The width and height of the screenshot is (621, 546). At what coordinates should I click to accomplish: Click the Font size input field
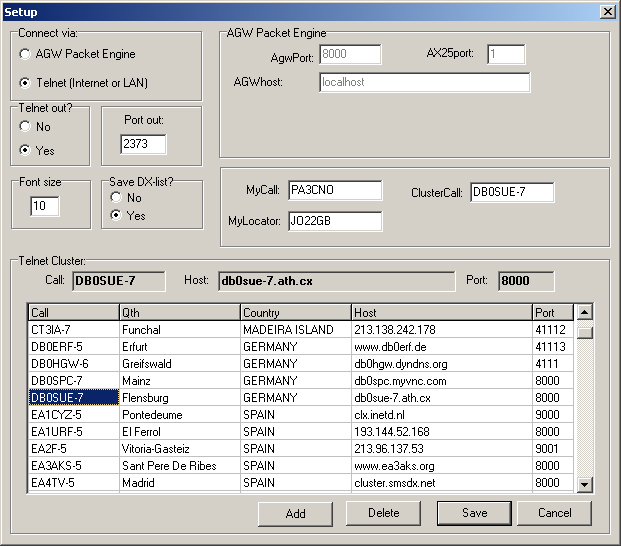pyautogui.click(x=44, y=207)
